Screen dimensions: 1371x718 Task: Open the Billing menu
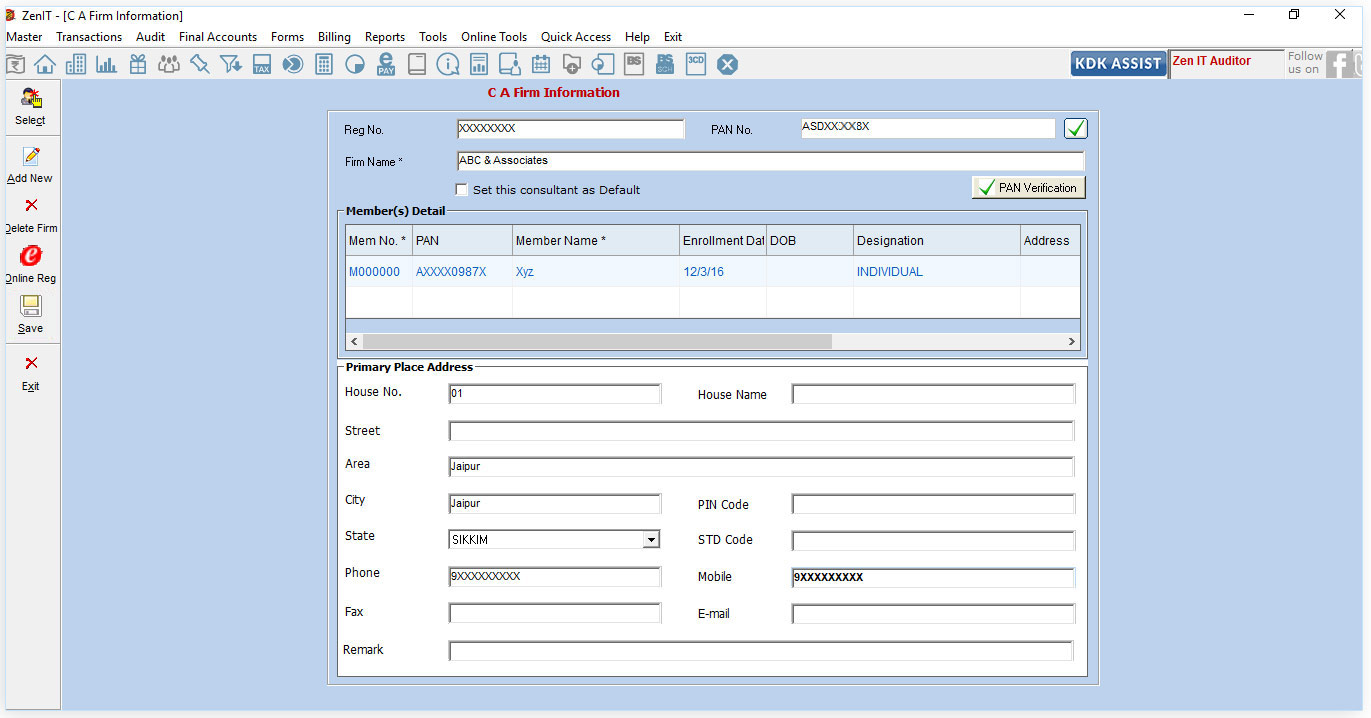334,37
